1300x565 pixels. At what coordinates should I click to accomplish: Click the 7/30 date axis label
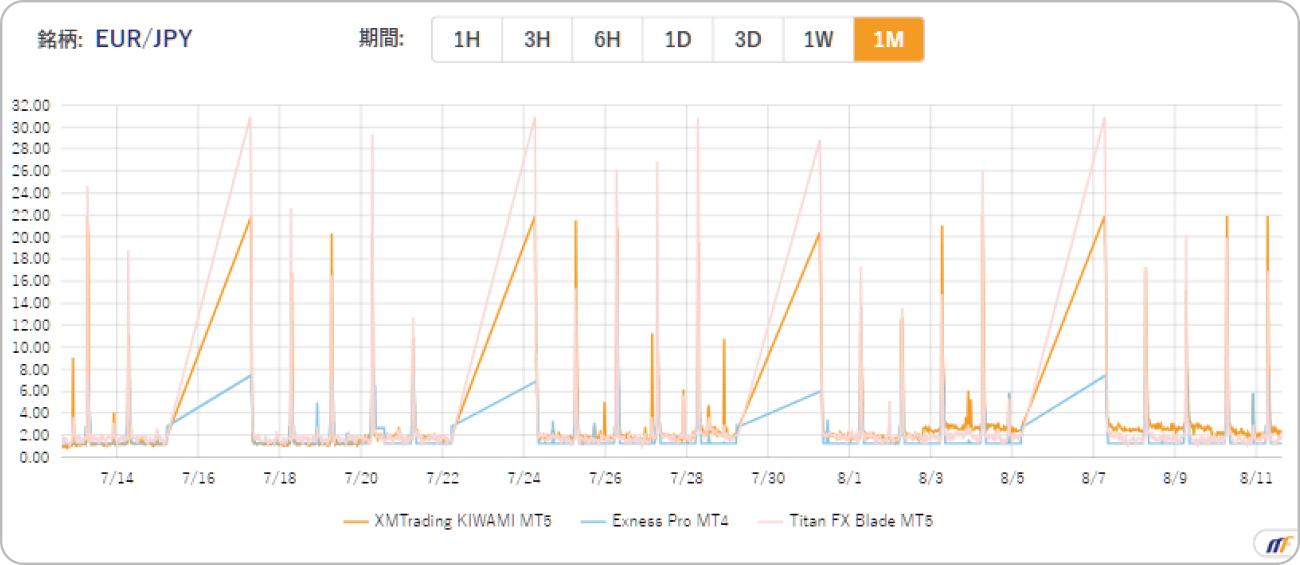pyautogui.click(x=768, y=477)
